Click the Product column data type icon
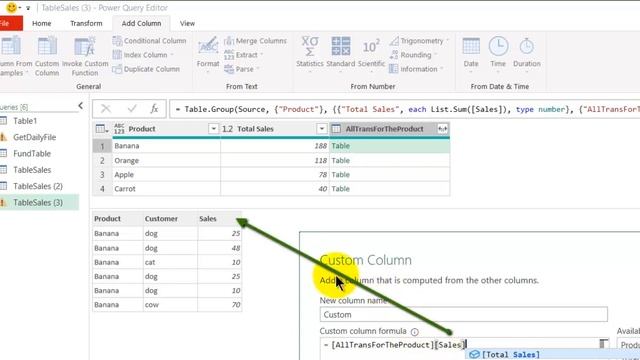This screenshot has height=360, width=640. coord(119,129)
